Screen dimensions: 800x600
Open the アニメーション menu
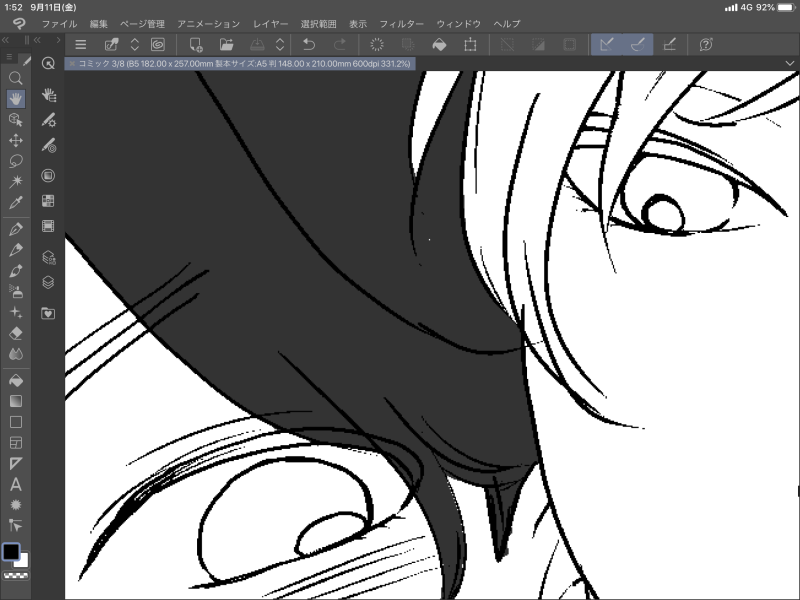pos(209,24)
